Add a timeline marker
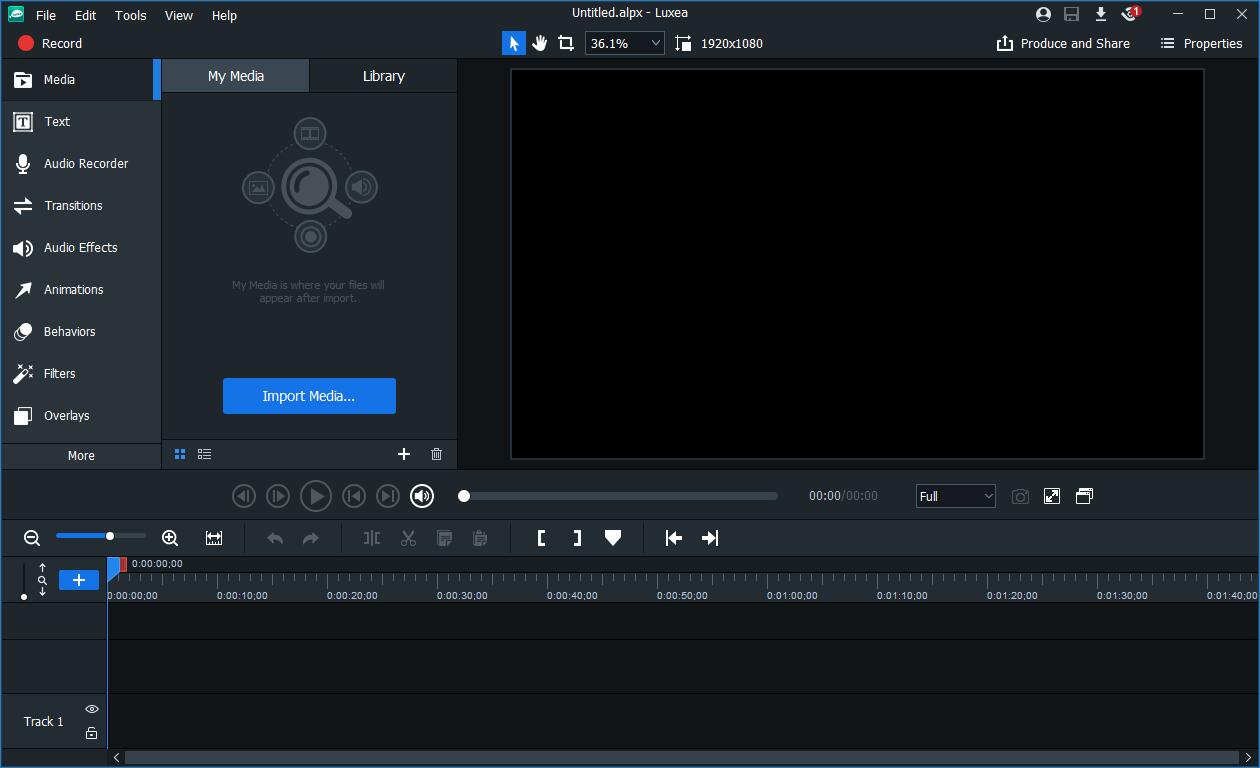This screenshot has width=1260, height=768. tap(613, 538)
